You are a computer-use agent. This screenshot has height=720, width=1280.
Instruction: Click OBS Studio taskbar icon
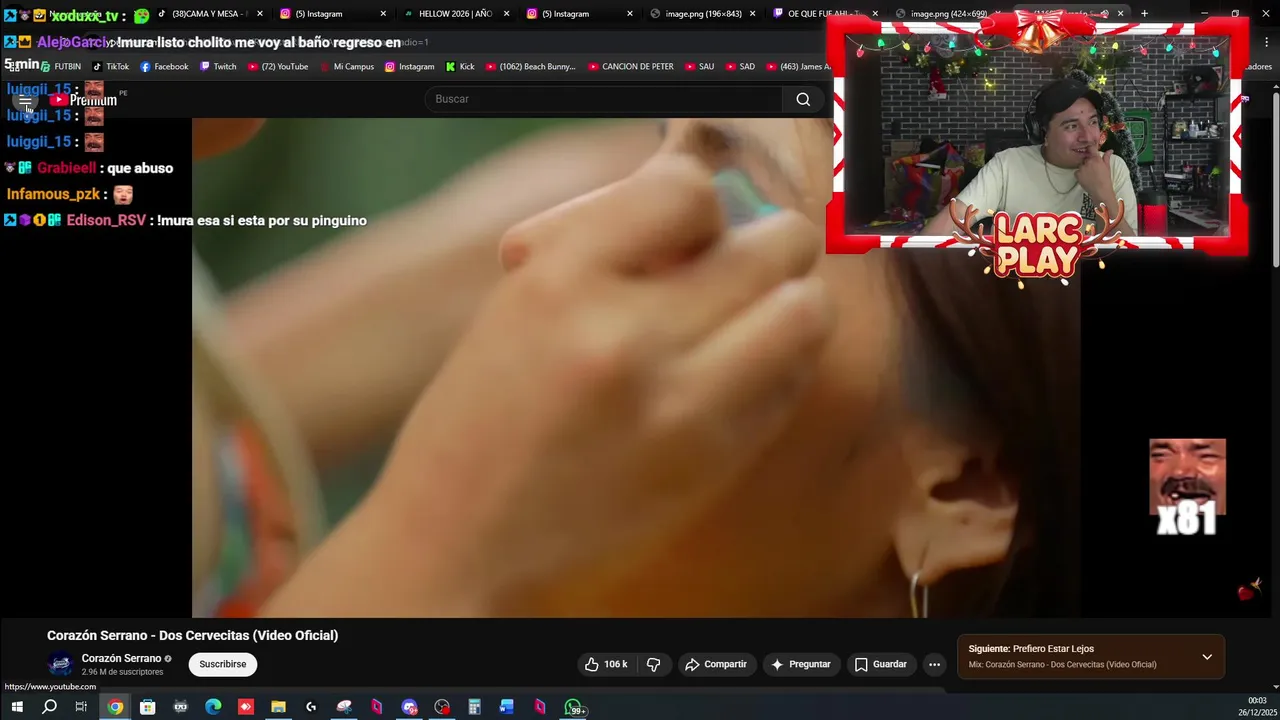442,707
